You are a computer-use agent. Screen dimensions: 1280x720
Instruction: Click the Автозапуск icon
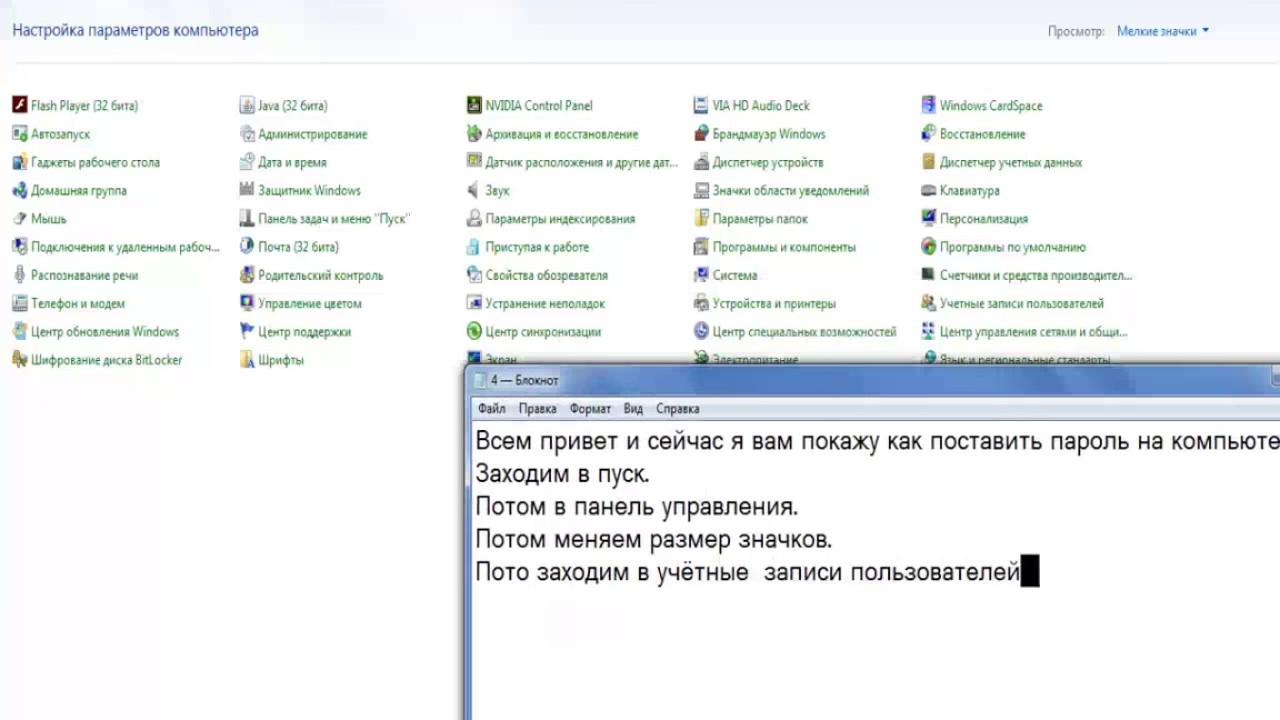tap(19, 133)
